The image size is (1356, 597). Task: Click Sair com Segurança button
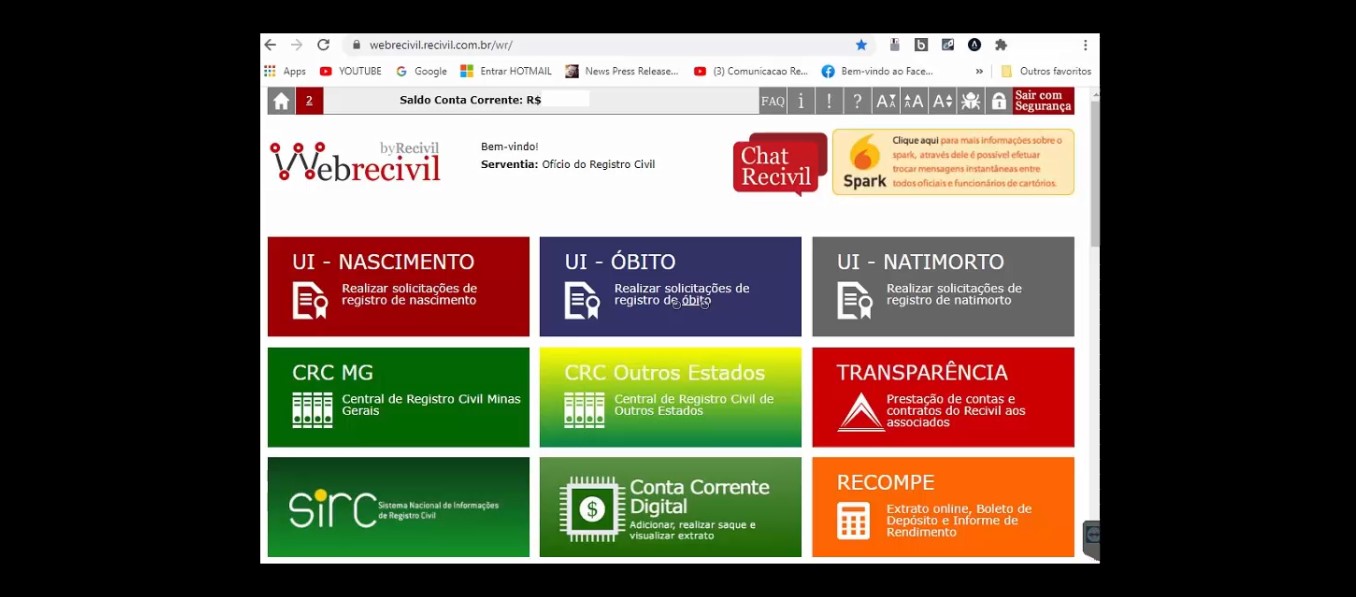coord(1043,101)
